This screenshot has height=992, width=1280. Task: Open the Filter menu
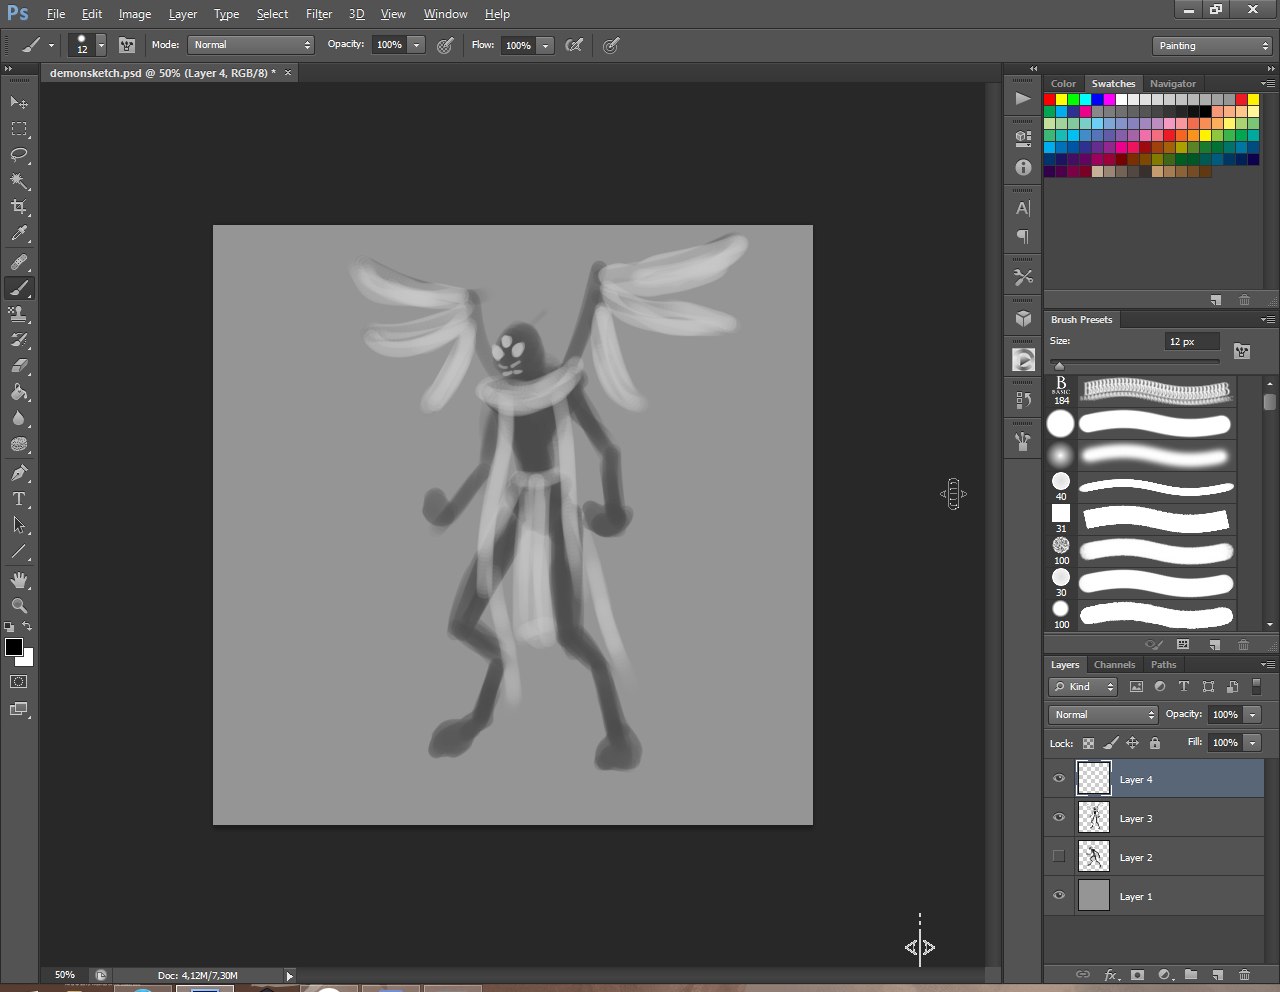pyautogui.click(x=319, y=14)
